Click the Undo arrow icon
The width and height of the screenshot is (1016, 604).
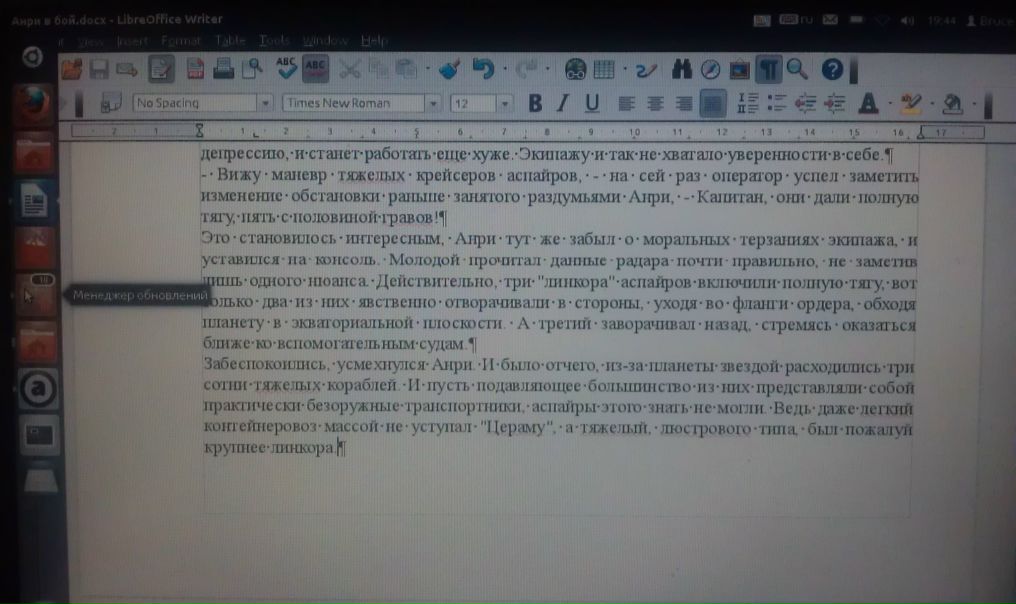point(483,69)
